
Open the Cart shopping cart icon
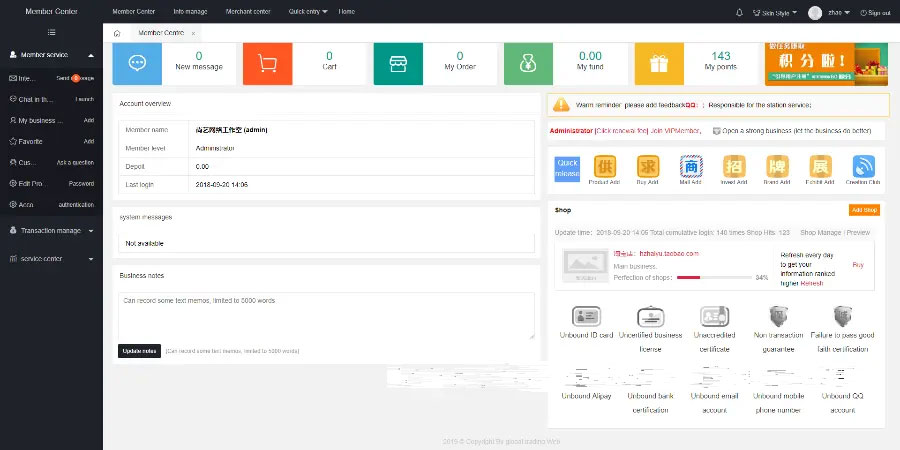point(268,63)
